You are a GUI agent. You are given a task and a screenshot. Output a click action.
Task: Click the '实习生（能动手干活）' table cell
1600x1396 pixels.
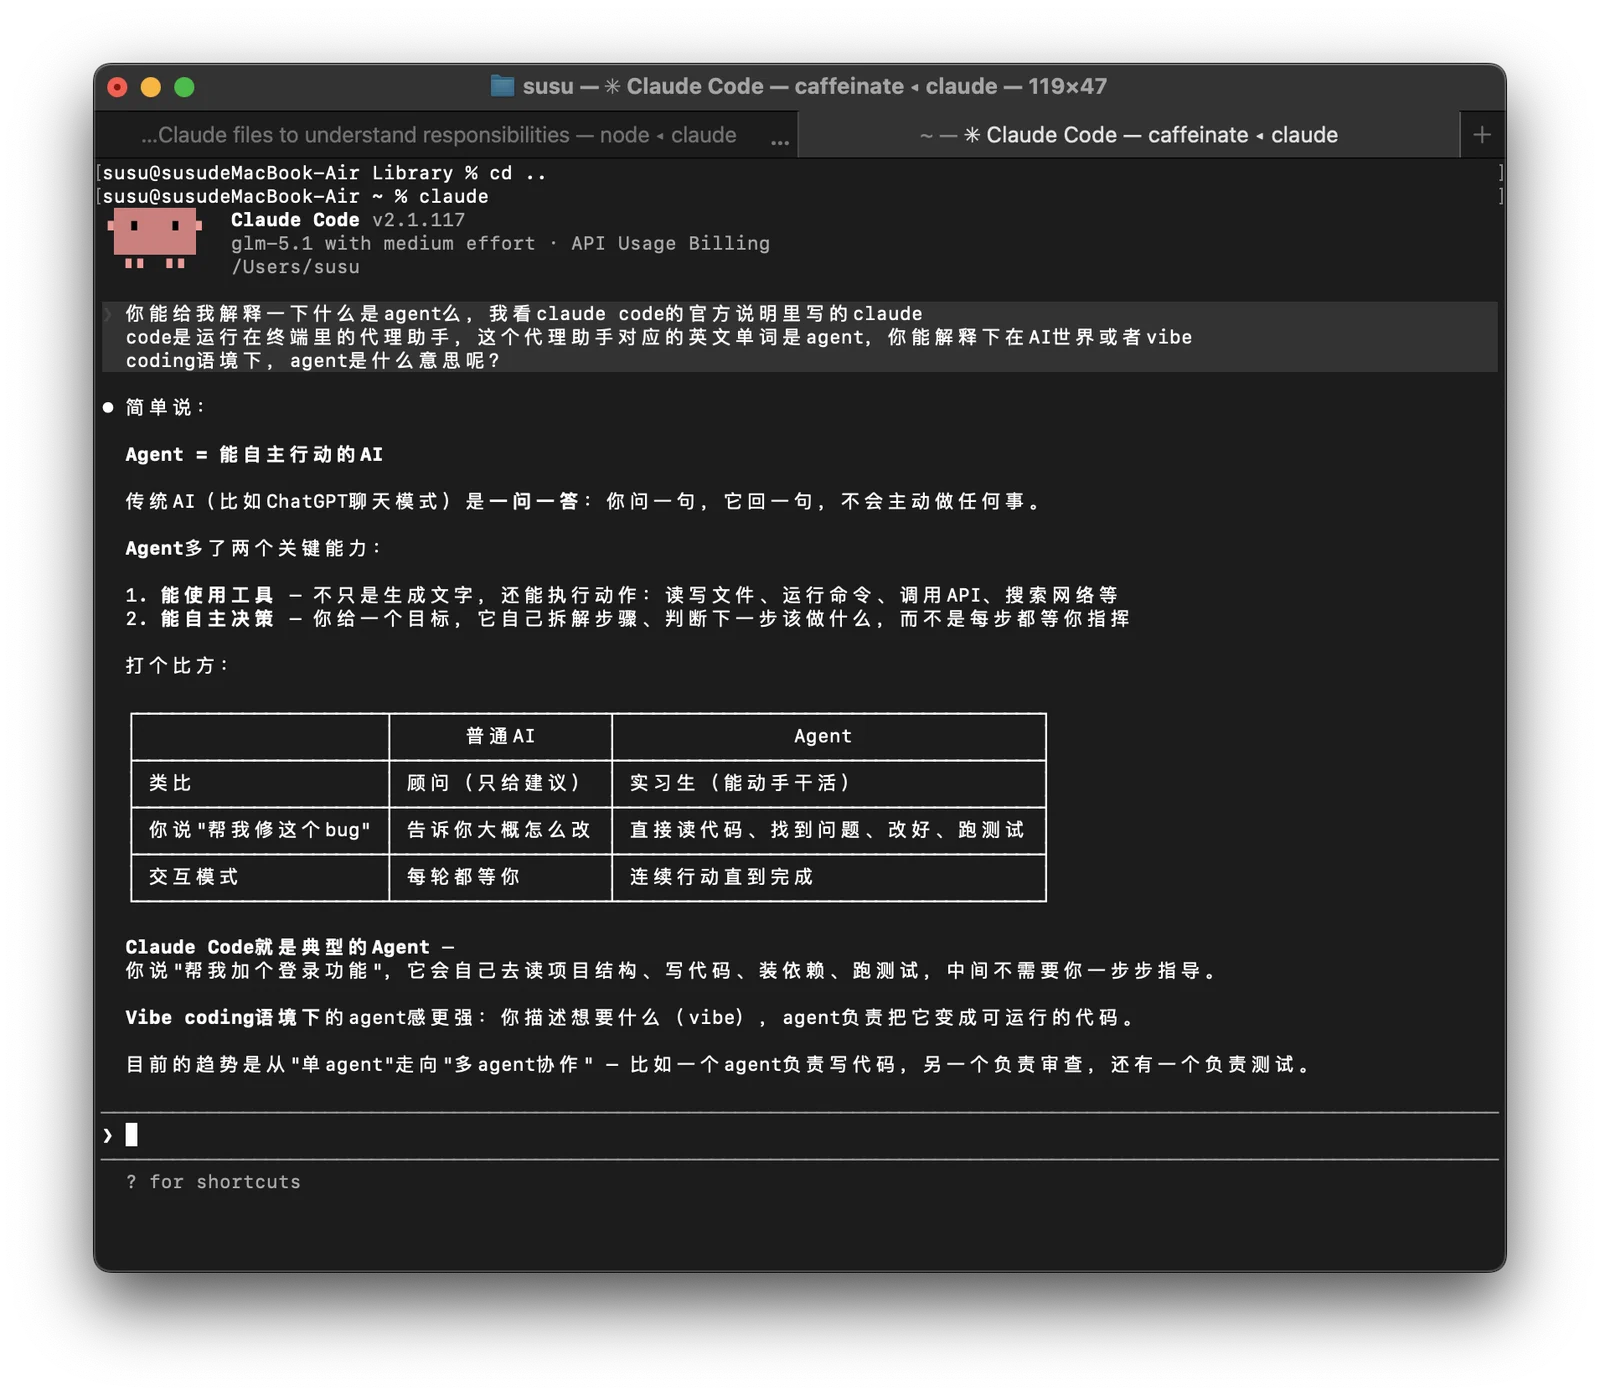[x=829, y=783]
